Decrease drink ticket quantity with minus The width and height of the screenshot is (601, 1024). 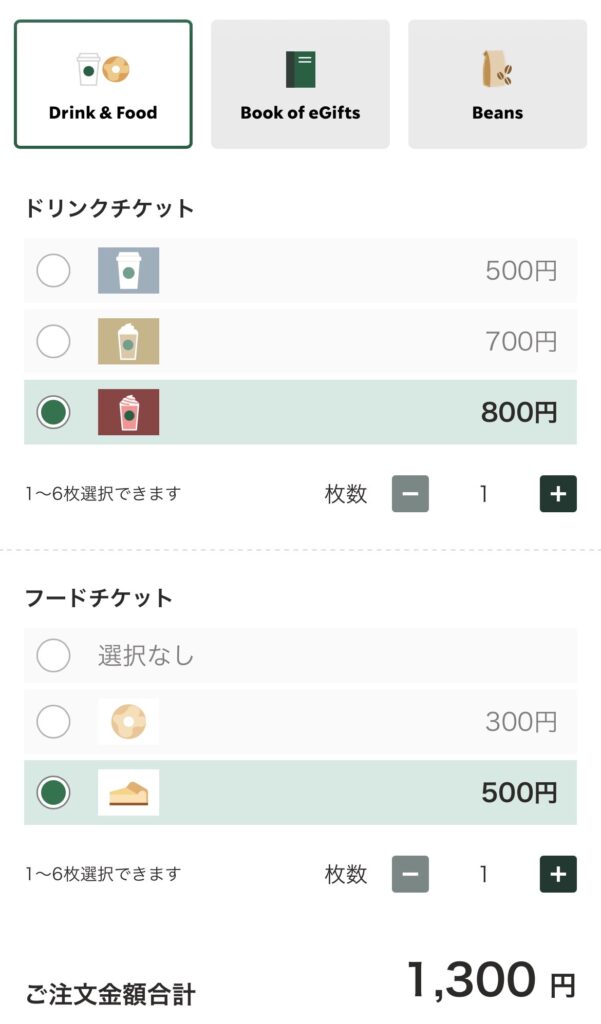(410, 494)
